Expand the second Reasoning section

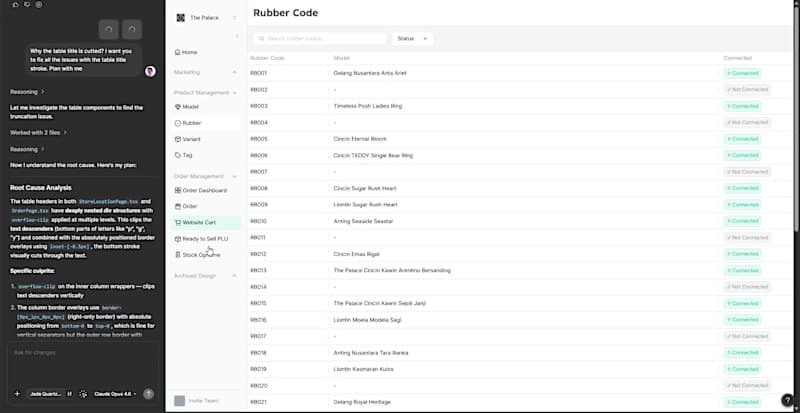tap(27, 149)
